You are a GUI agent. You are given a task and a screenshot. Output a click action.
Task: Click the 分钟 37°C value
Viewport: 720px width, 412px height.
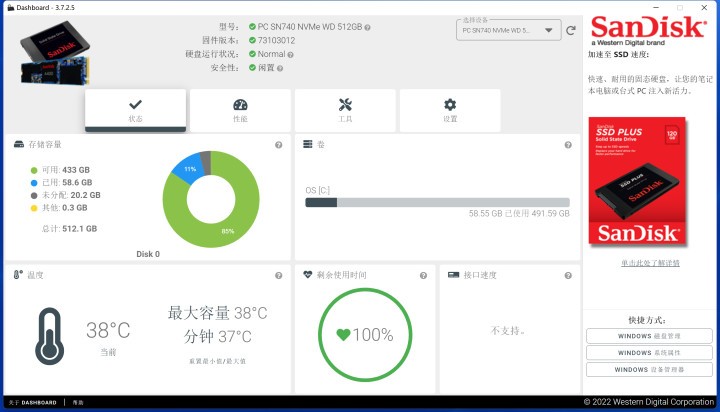[218, 337]
